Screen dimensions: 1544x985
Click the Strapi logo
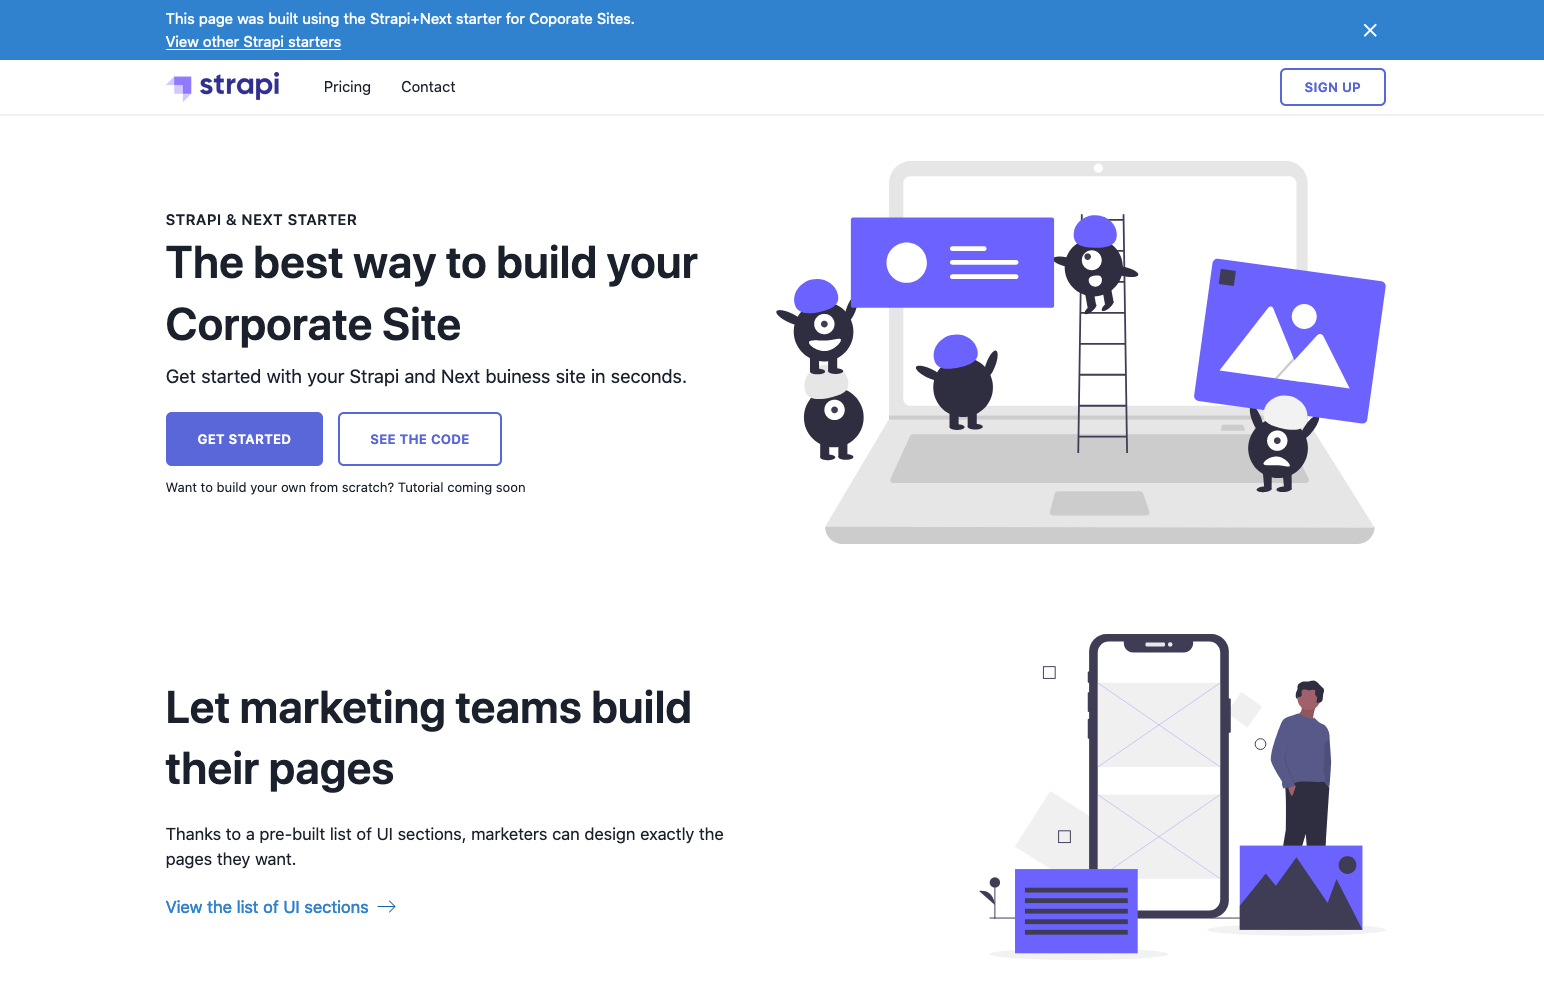pos(223,86)
